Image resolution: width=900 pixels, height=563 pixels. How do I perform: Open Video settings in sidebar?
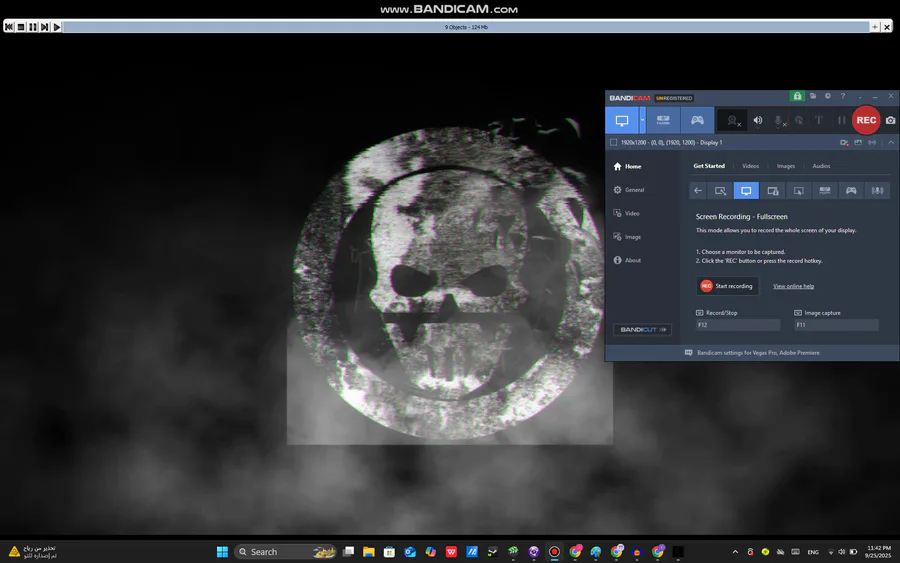pyautogui.click(x=626, y=213)
